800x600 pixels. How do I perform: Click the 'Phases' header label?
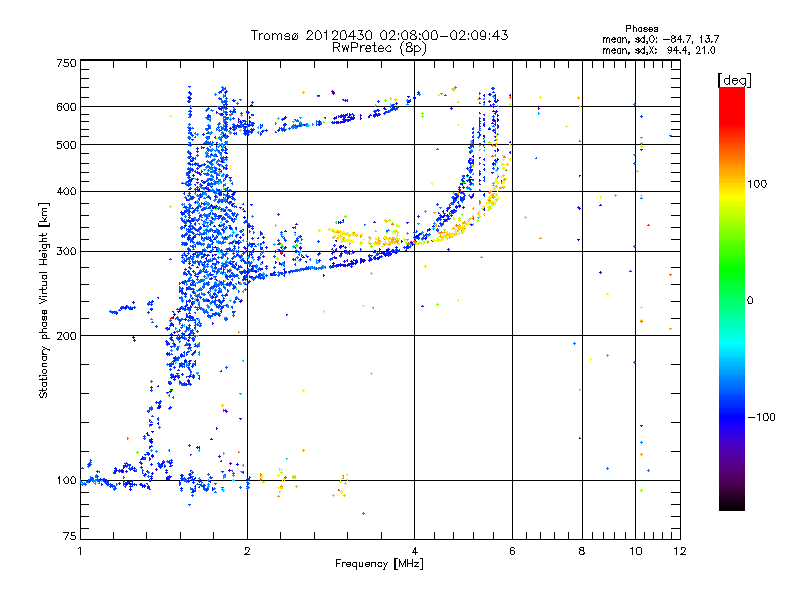point(641,29)
